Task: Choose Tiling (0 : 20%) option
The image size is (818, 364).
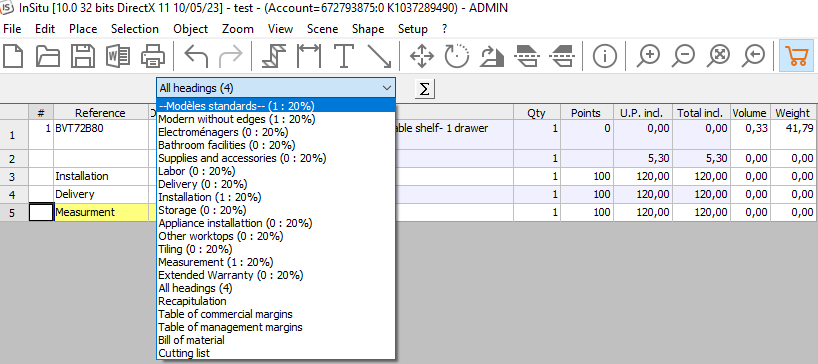Action: (x=276, y=249)
